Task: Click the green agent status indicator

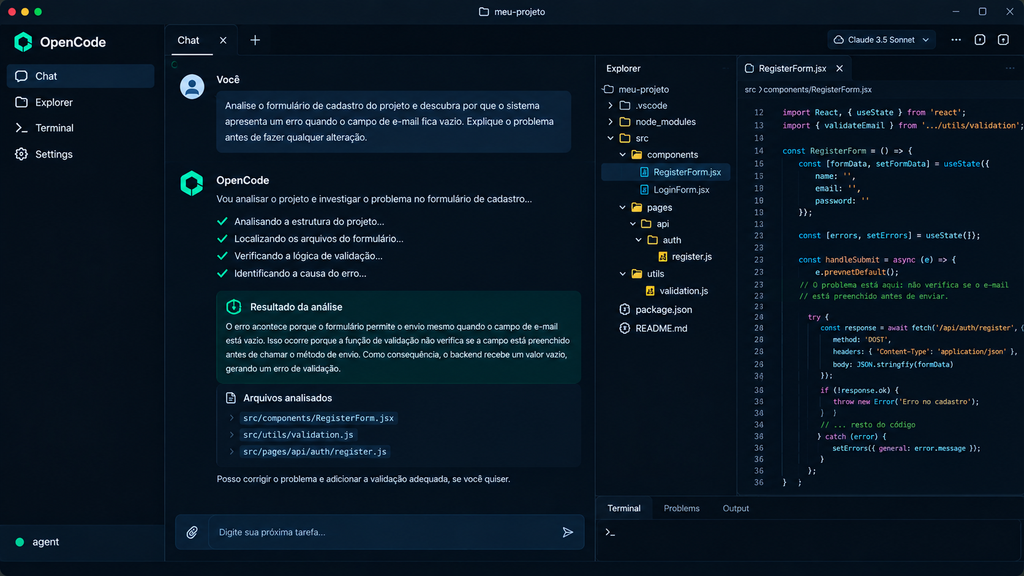Action: click(20, 542)
